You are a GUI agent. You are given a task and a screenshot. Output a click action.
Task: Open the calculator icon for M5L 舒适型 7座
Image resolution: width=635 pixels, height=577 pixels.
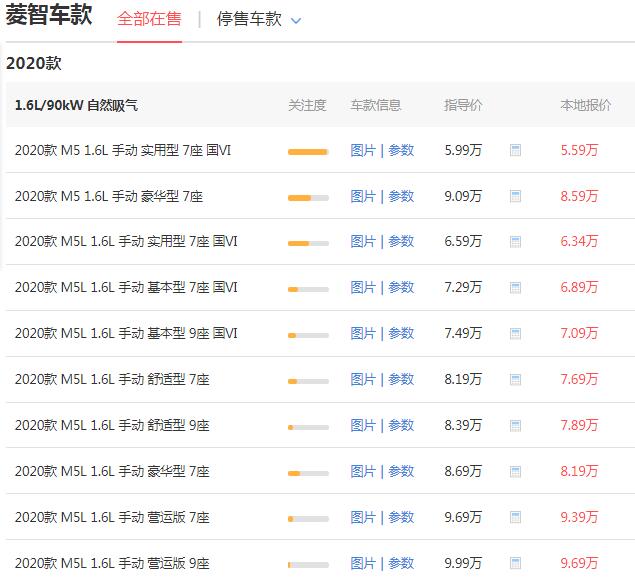tap(515, 380)
